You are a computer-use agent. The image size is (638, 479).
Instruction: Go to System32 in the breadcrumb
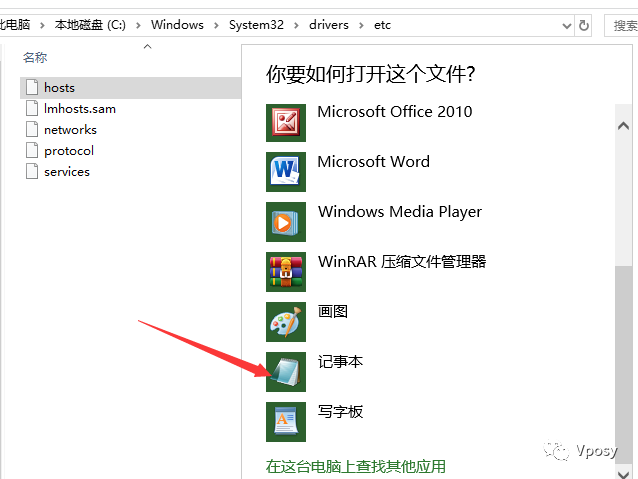click(x=256, y=25)
